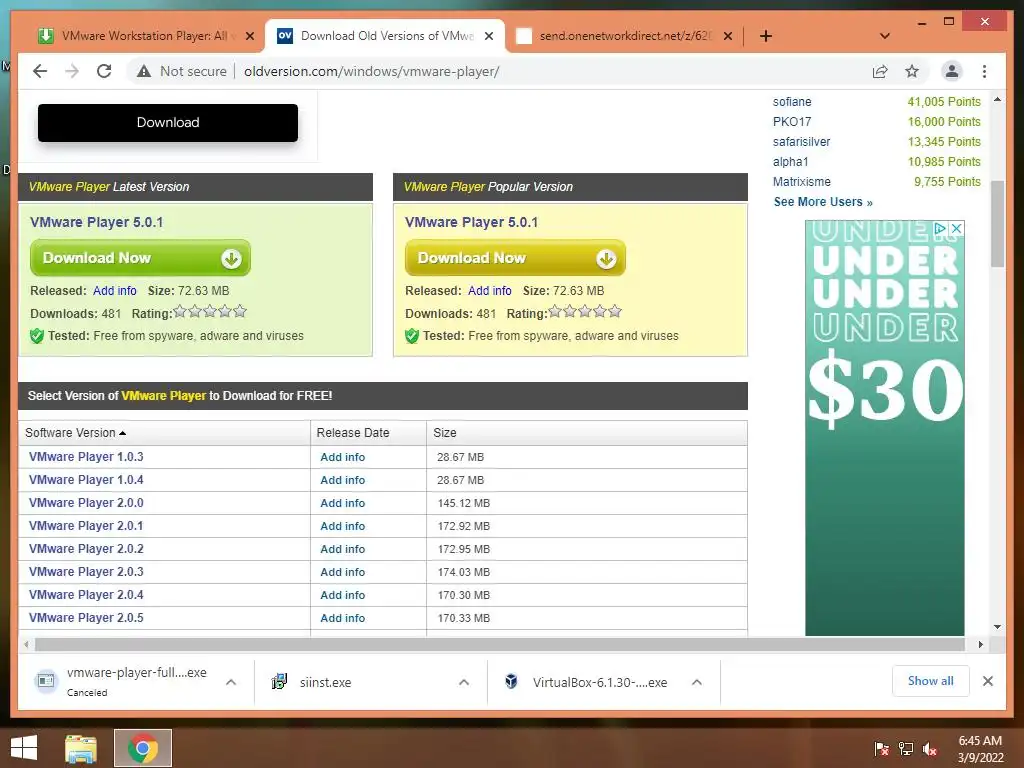Close the downloads bar
The image size is (1024, 768).
(x=988, y=681)
